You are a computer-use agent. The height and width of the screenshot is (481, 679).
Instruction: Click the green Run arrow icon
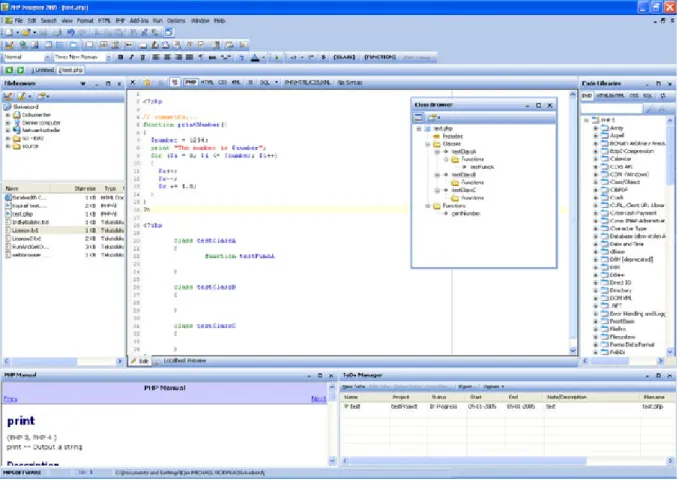click(x=277, y=57)
